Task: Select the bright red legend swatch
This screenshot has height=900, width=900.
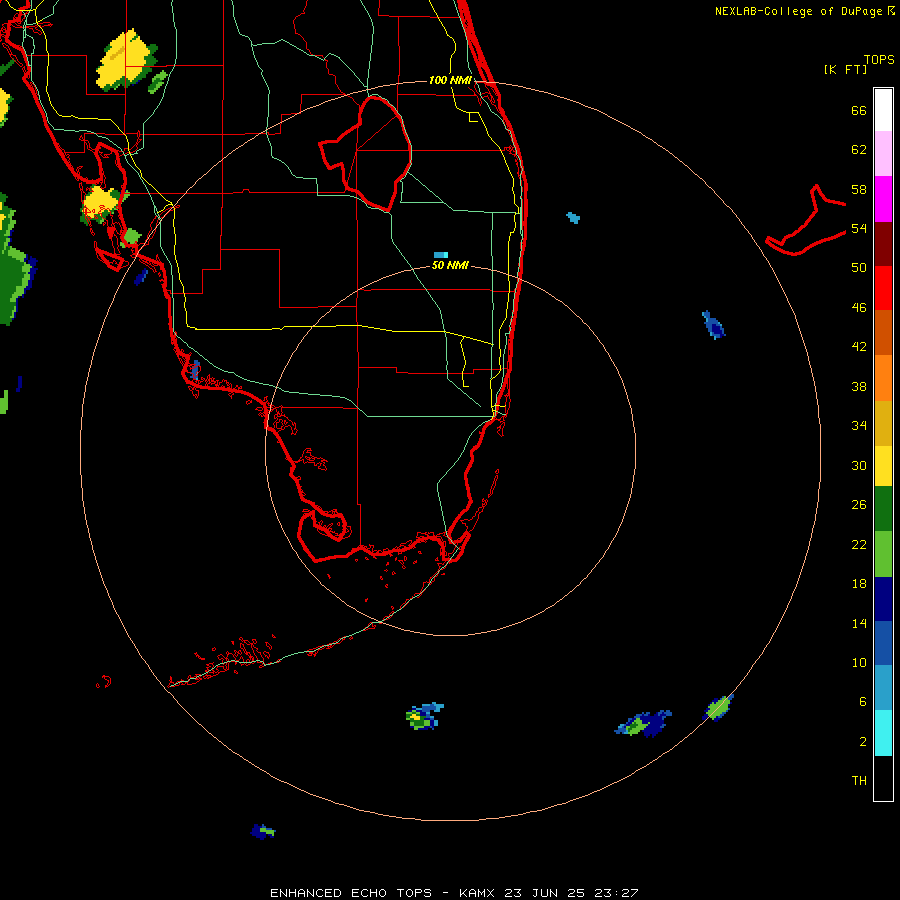Action: click(x=883, y=288)
